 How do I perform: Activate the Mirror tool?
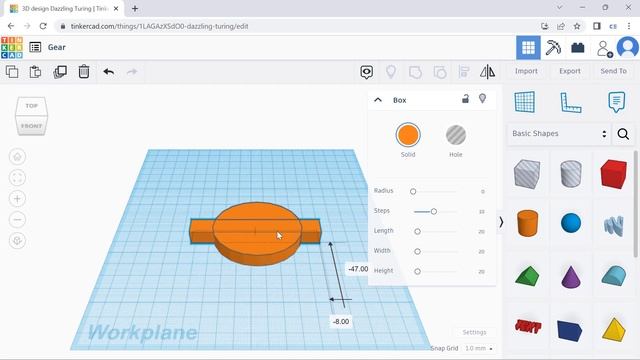[x=487, y=72]
